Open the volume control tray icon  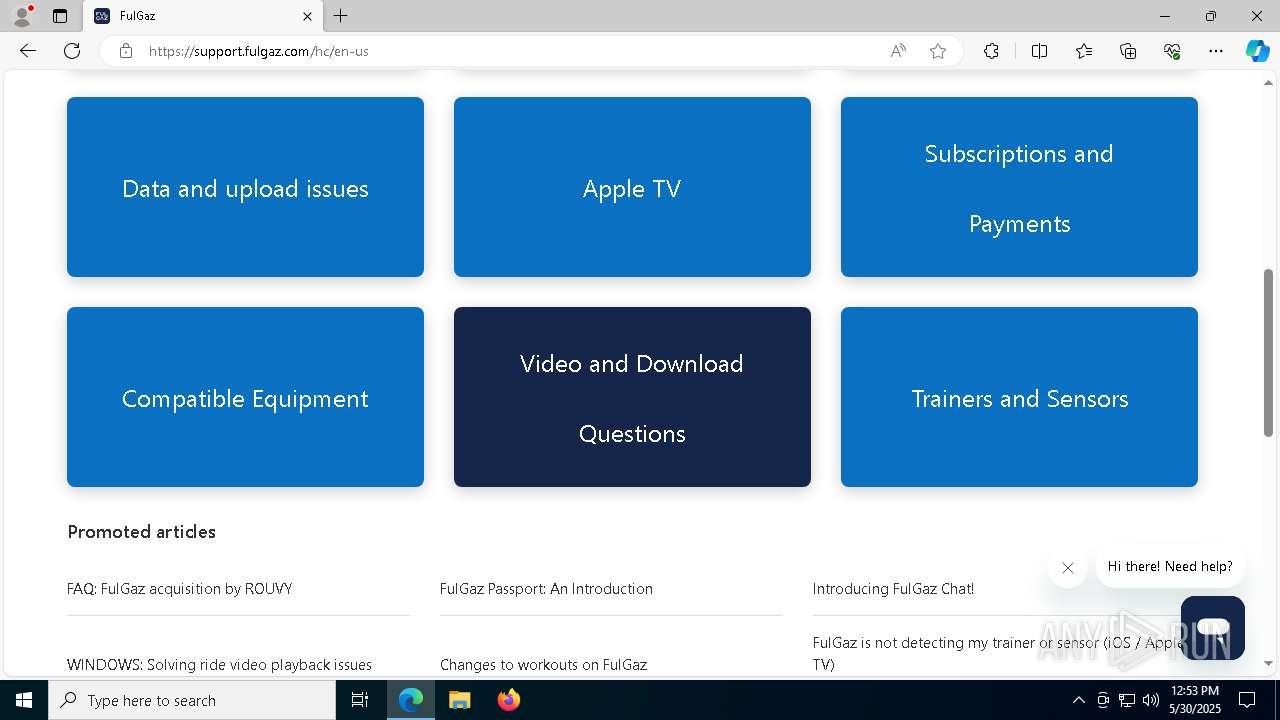(x=1151, y=700)
